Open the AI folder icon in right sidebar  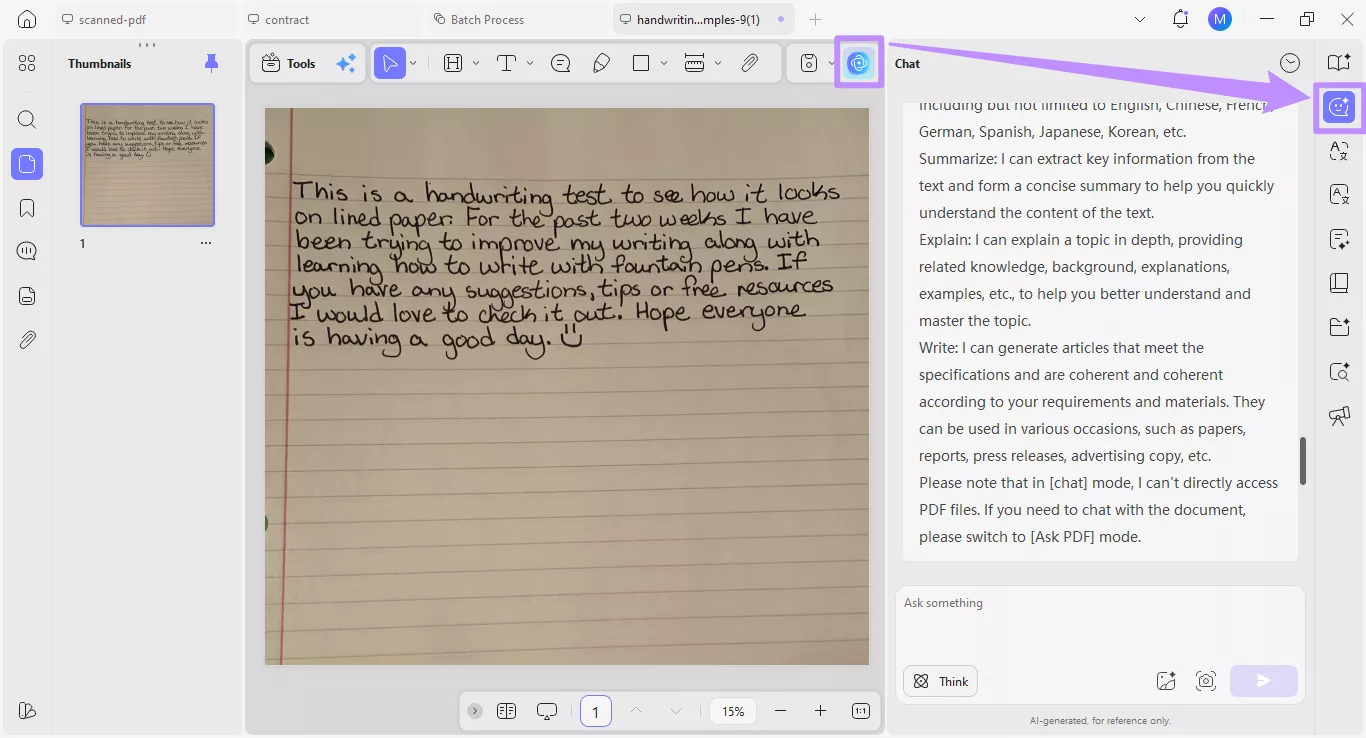coord(1339,327)
